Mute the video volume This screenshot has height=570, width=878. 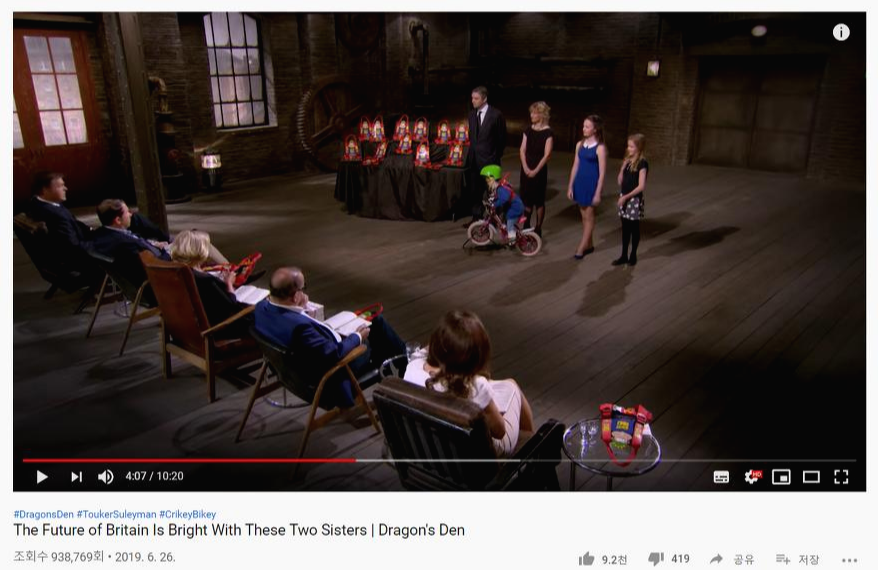pyautogui.click(x=106, y=476)
